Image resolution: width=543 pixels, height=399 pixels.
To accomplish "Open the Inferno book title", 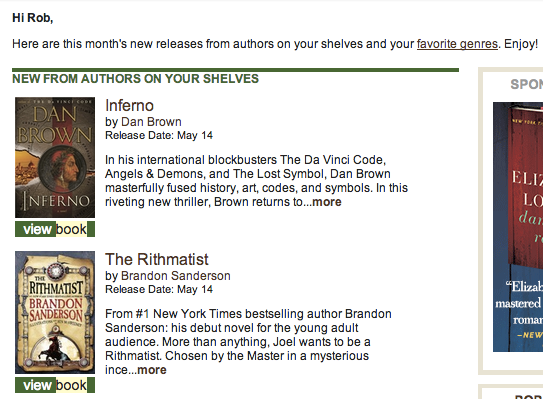I will [129, 105].
